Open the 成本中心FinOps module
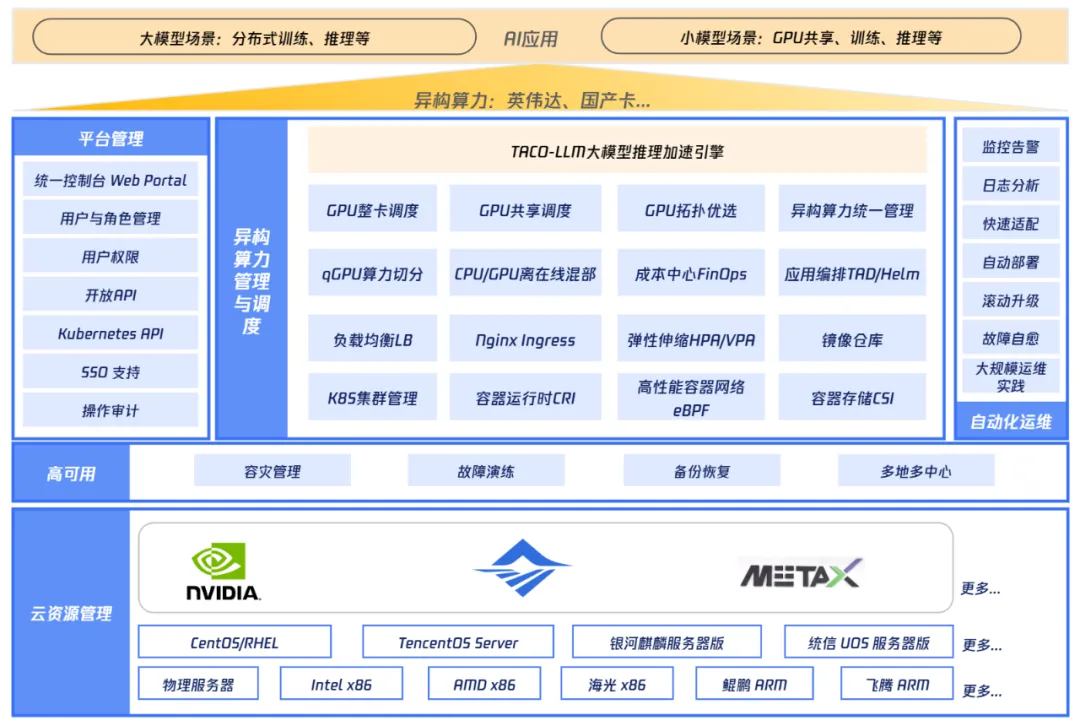Viewport: 1080px width, 726px height. [689, 274]
